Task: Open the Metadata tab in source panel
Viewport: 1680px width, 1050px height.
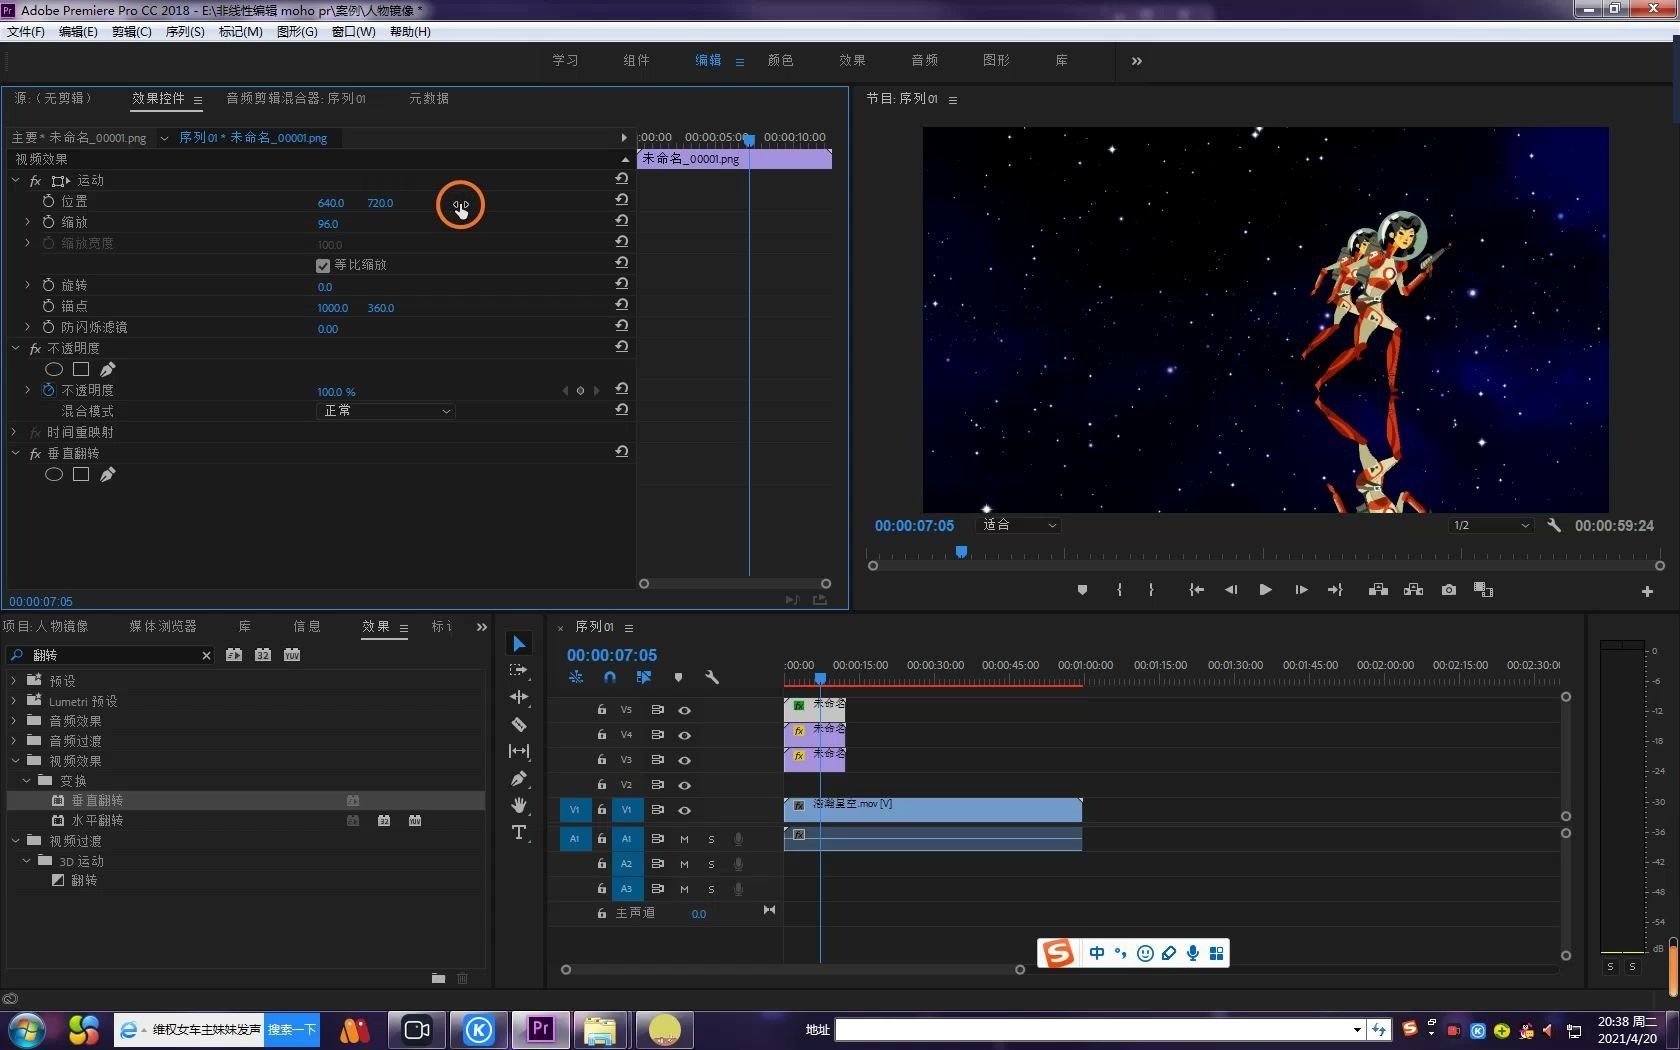Action: coord(428,98)
